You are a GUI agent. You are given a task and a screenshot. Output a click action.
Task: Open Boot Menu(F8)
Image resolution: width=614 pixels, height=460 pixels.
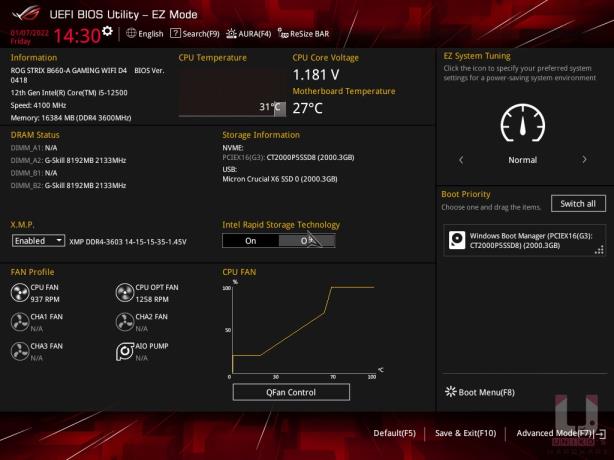(x=480, y=392)
